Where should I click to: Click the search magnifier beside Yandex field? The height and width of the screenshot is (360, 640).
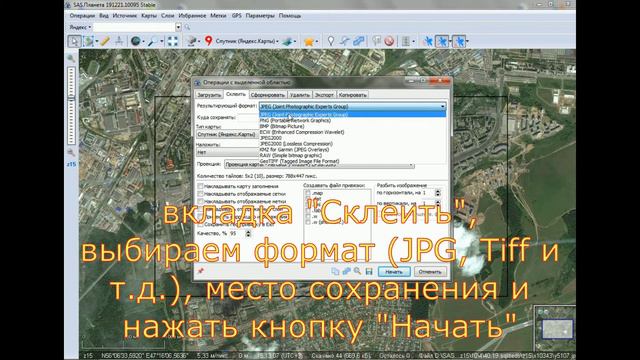[x=187, y=27]
